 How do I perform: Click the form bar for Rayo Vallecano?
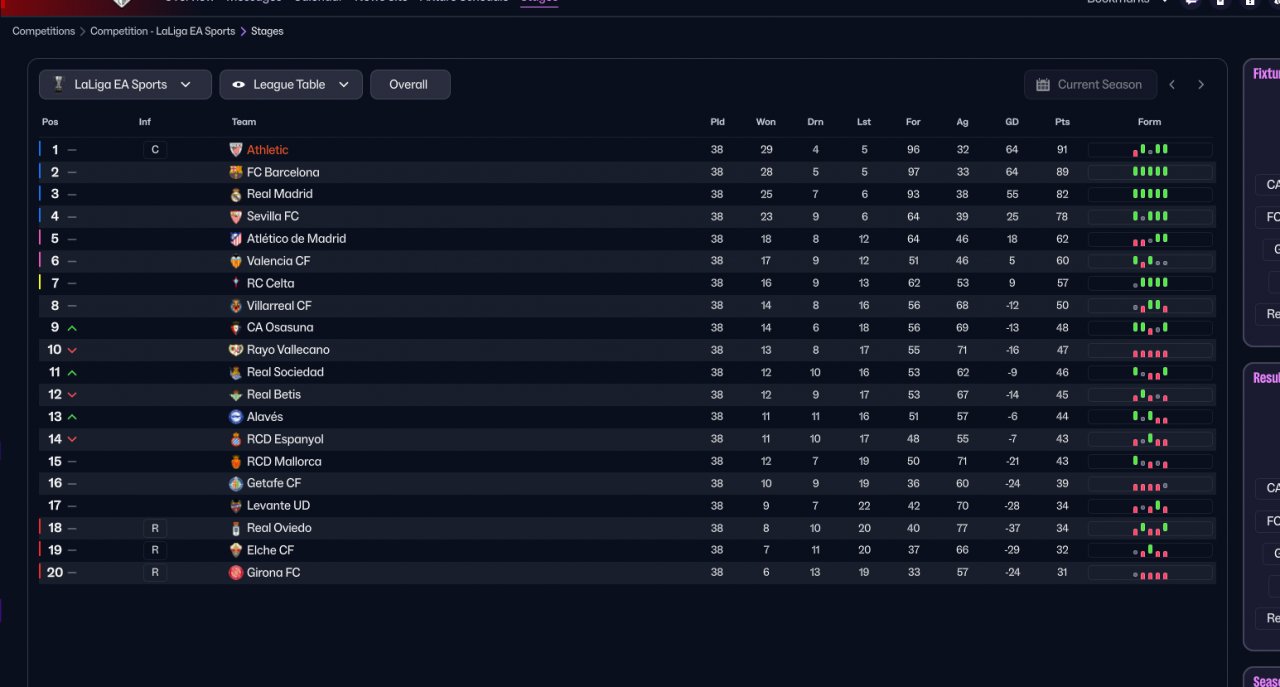[1150, 350]
